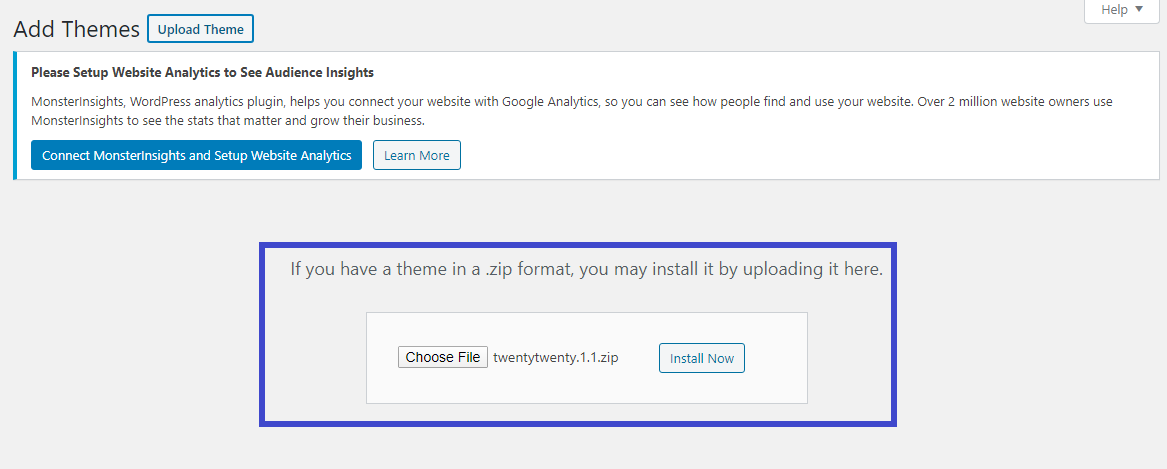Click inside the theme upload form box
Image resolution: width=1167 pixels, height=469 pixels.
(586, 358)
